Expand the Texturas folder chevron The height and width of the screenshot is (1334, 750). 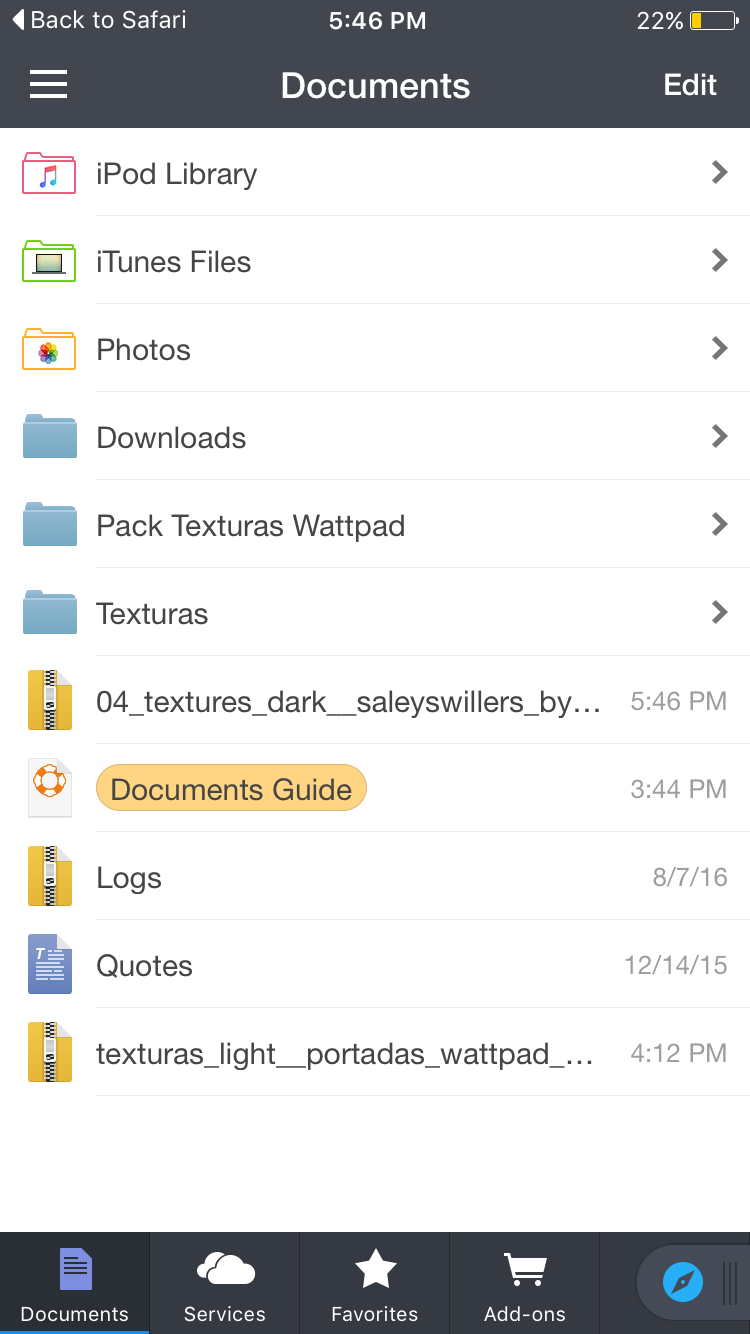pos(719,612)
